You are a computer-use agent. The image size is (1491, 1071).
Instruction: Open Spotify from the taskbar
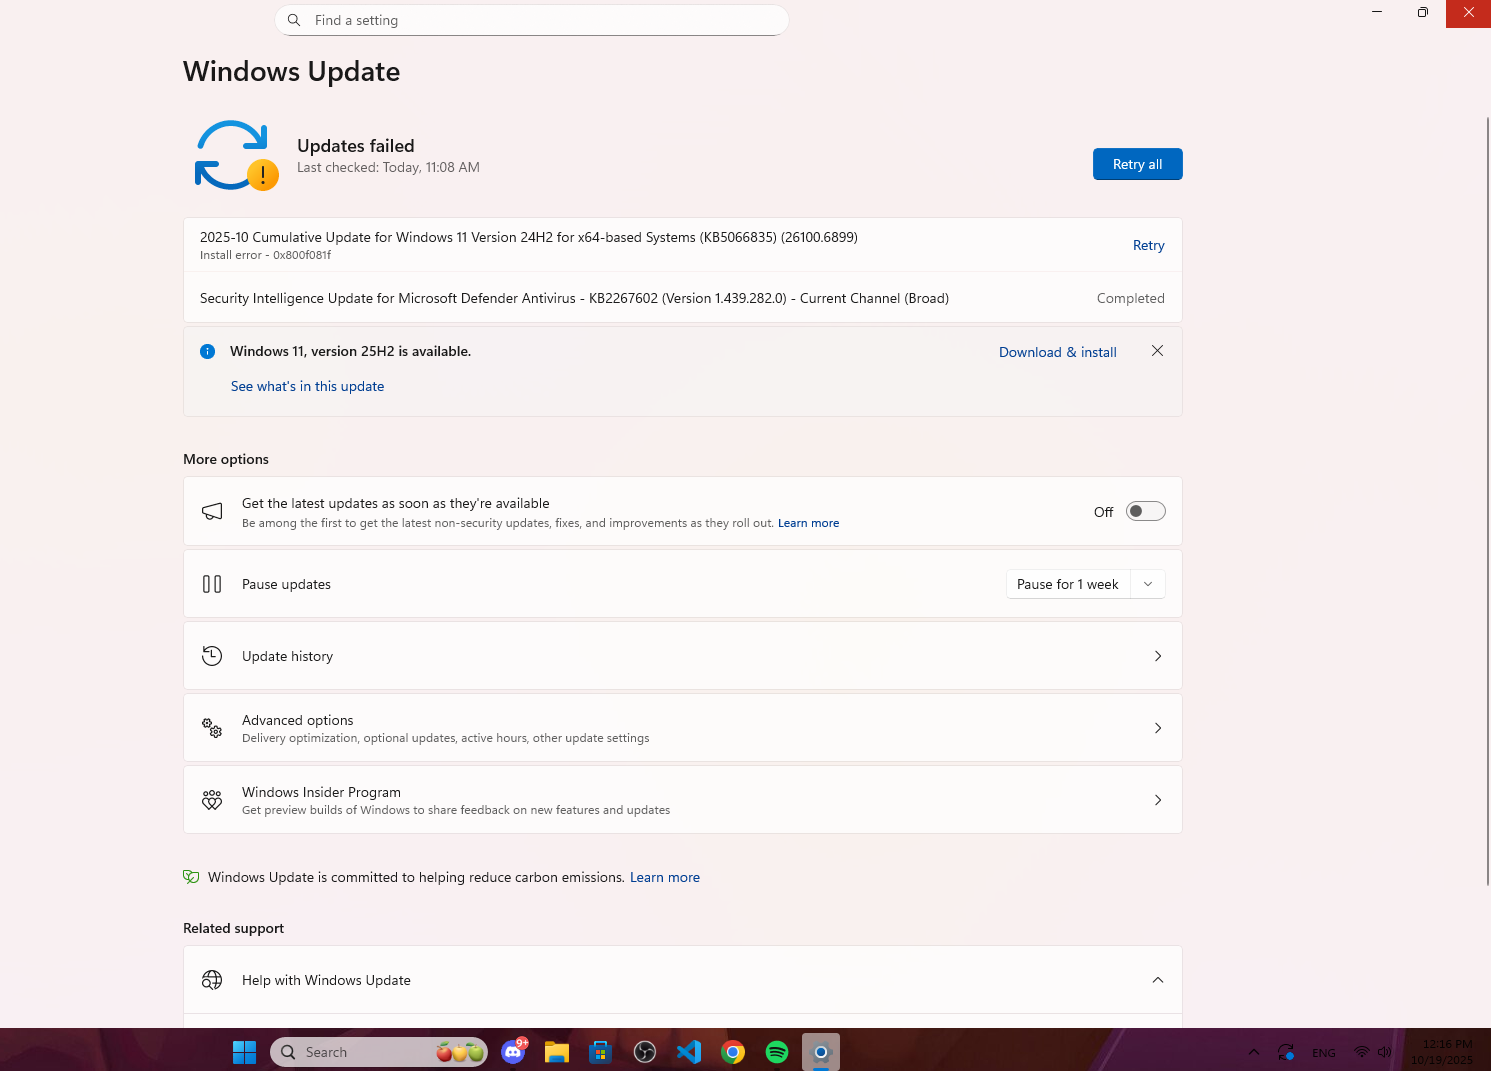pyautogui.click(x=777, y=1052)
